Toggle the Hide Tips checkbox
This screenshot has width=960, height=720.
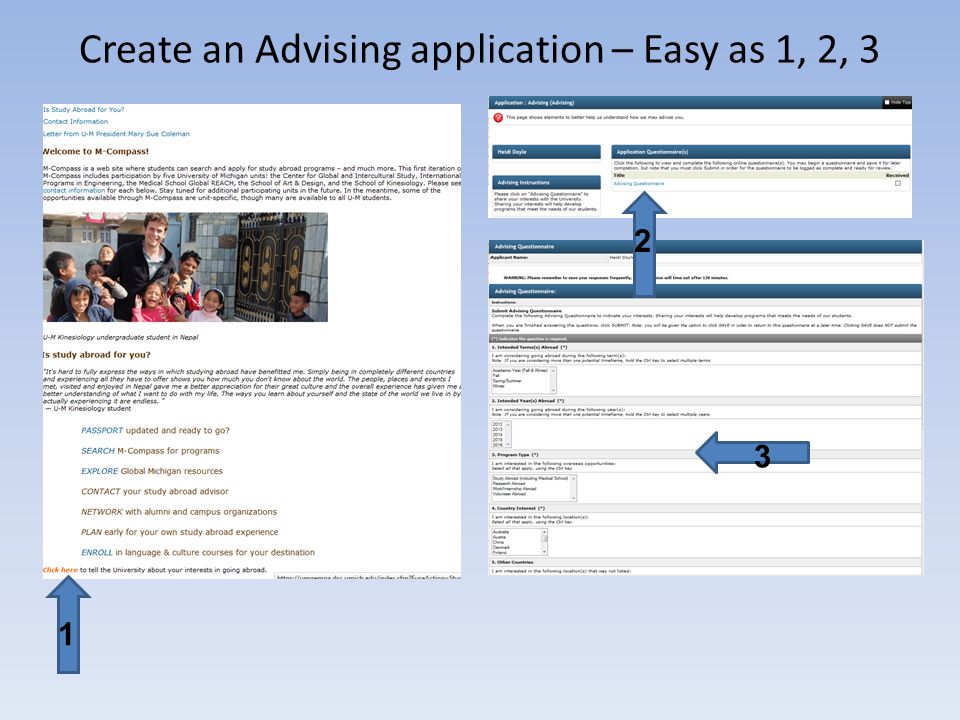point(887,102)
